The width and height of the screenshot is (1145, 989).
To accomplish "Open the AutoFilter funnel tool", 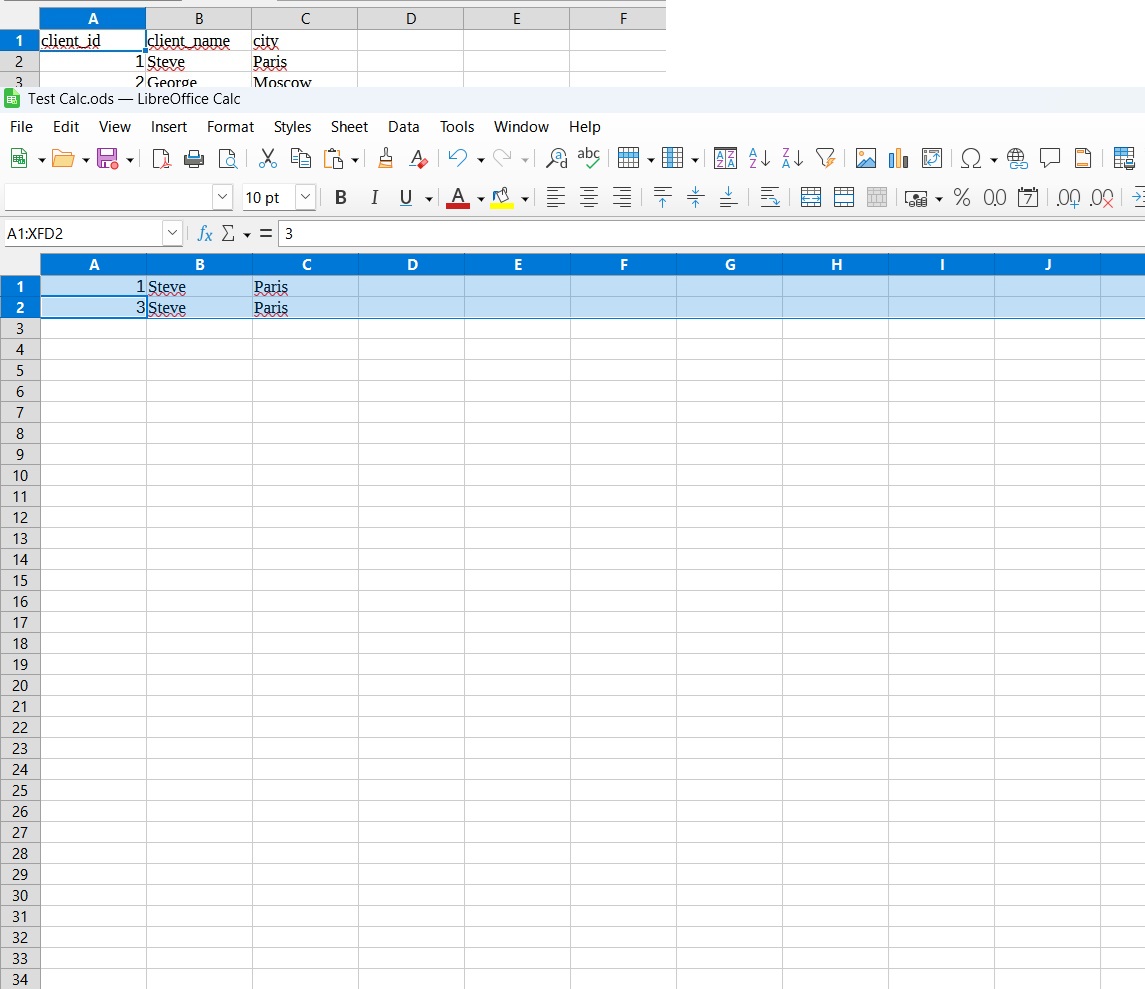I will 825,158.
